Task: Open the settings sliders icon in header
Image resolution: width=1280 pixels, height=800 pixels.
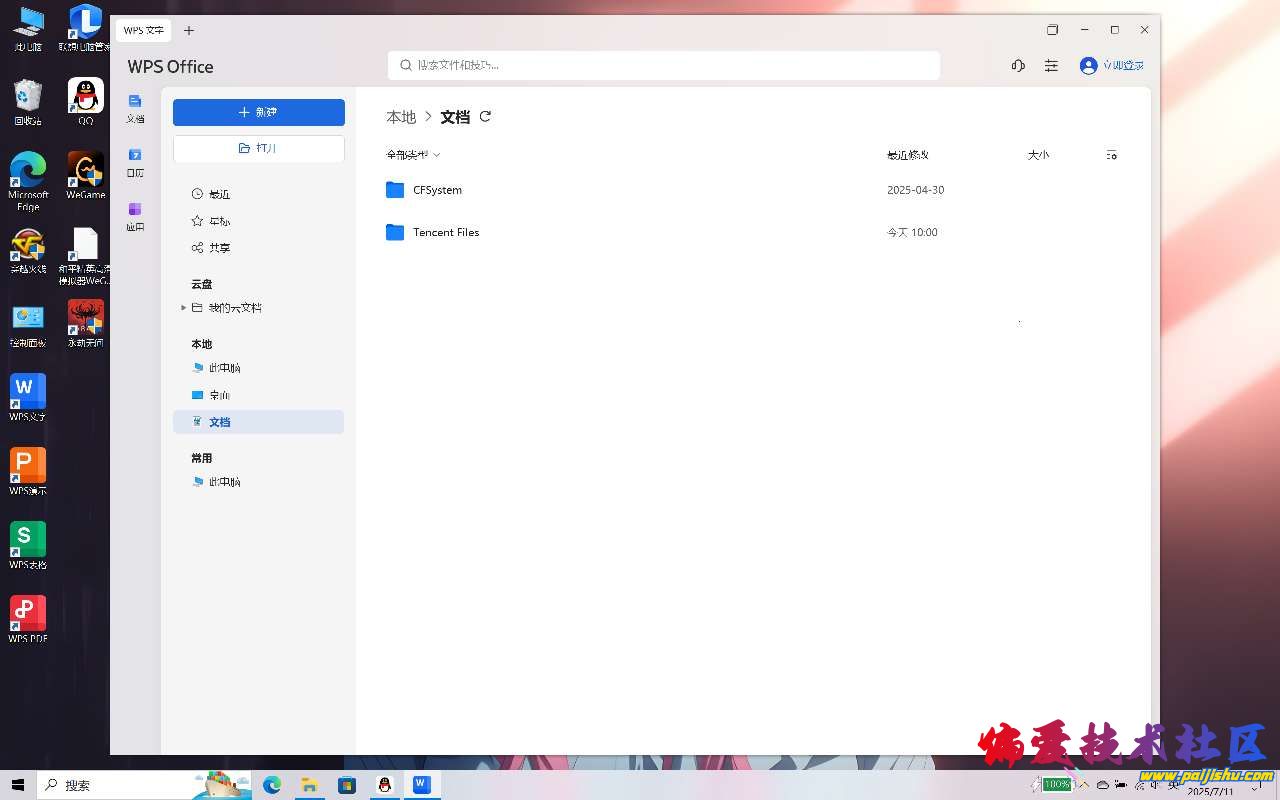Action: 1051,66
